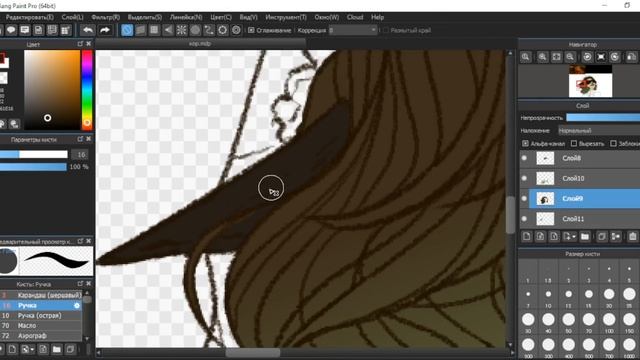Hide the Слой11 layer

pyautogui.click(x=524, y=219)
